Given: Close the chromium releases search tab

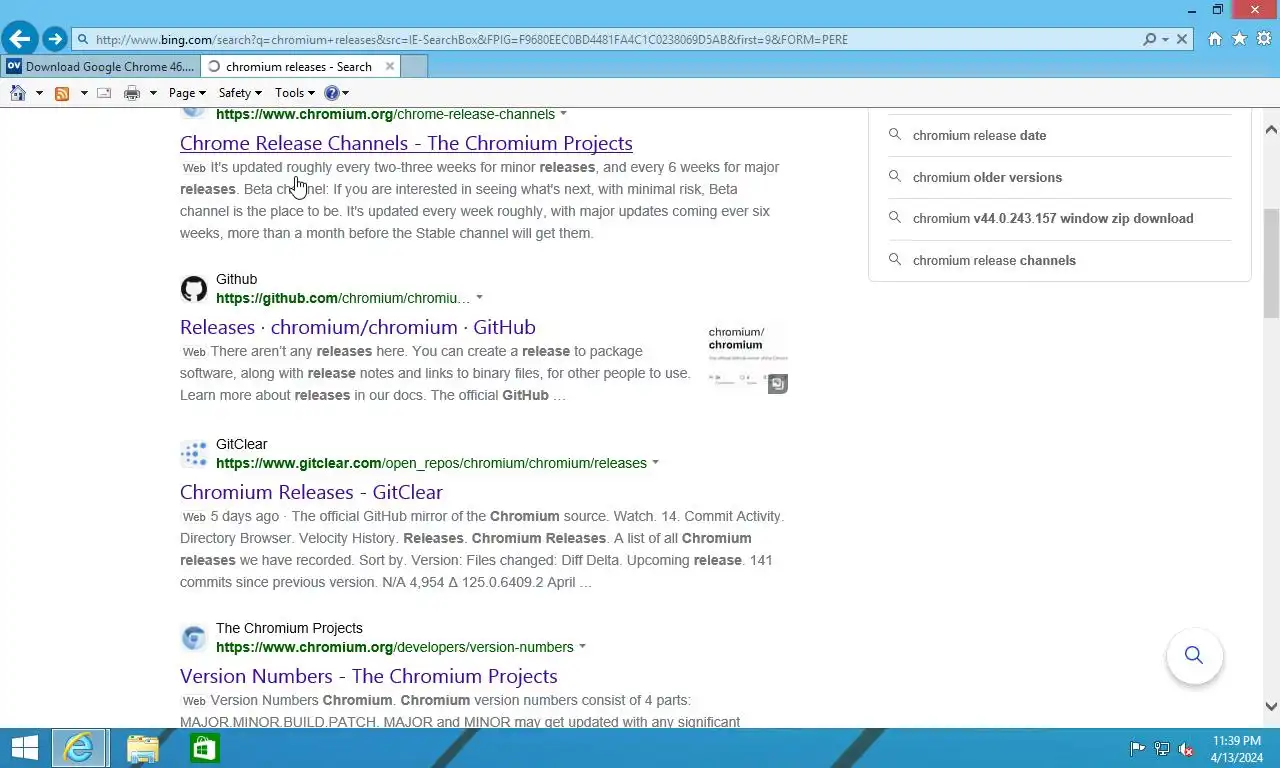Looking at the screenshot, I should (x=390, y=66).
